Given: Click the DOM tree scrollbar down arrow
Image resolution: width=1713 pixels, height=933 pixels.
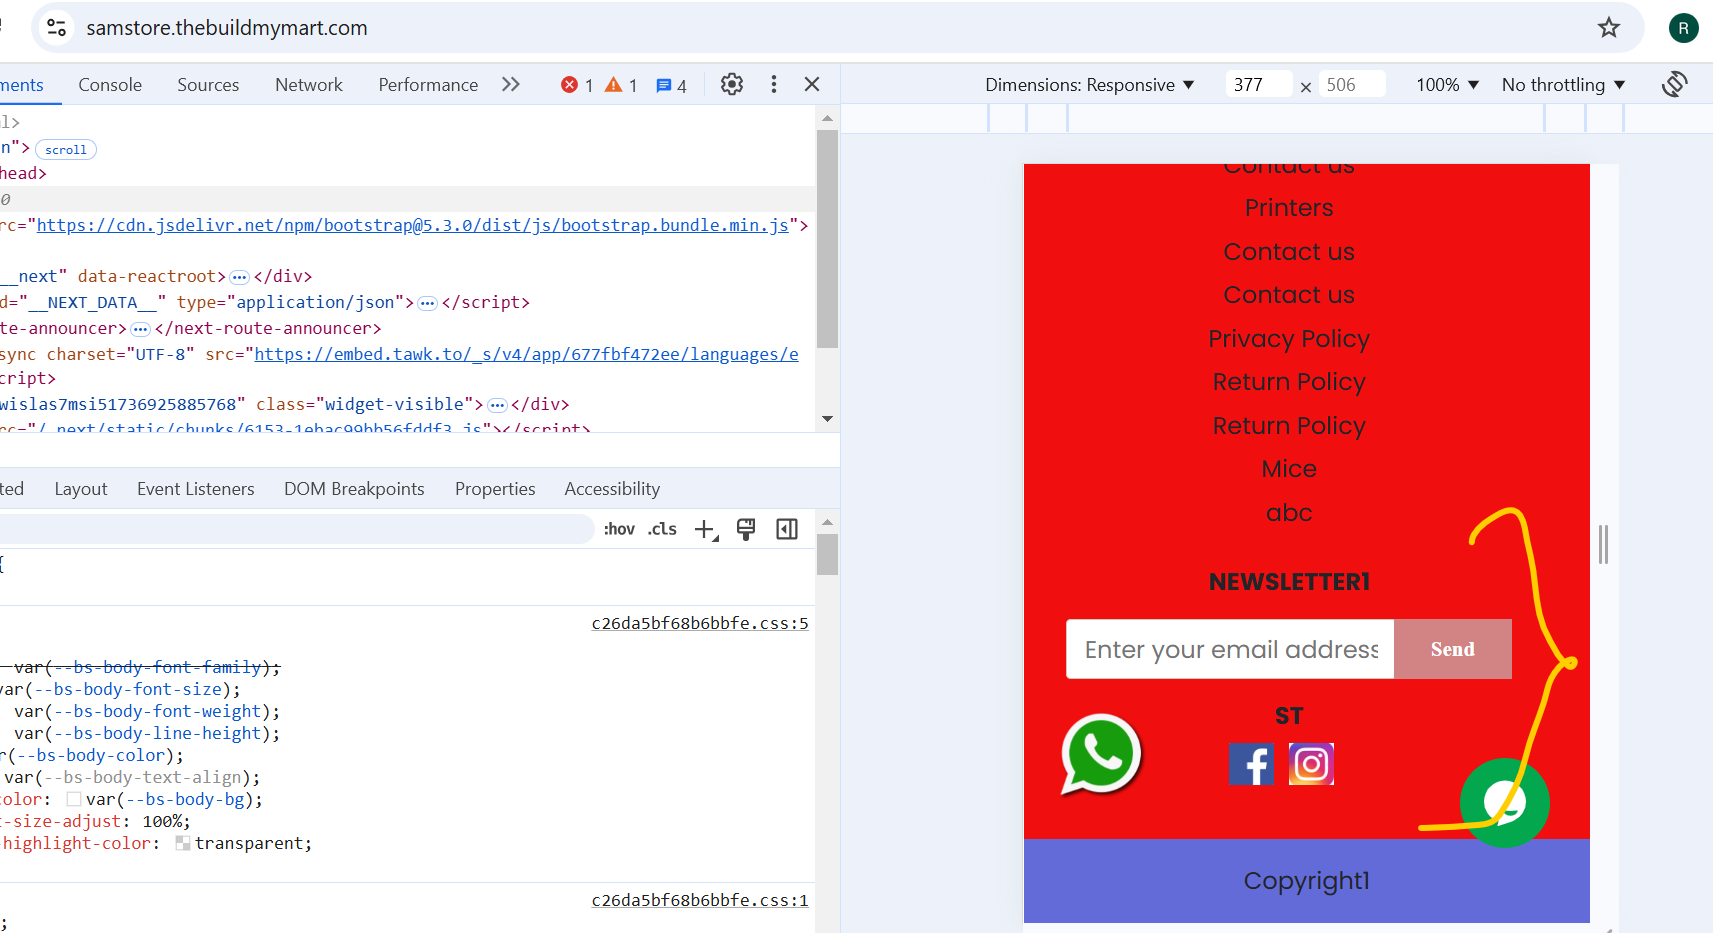Looking at the screenshot, I should coord(827,419).
